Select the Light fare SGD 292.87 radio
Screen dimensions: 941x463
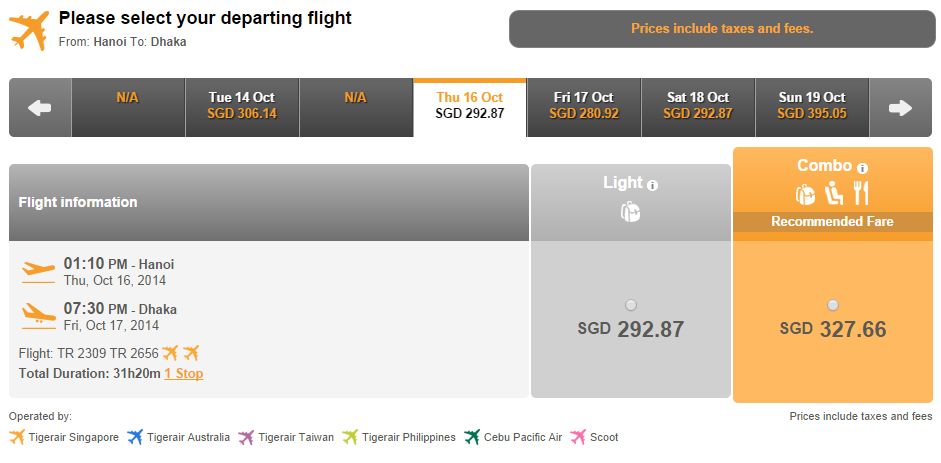pos(631,306)
